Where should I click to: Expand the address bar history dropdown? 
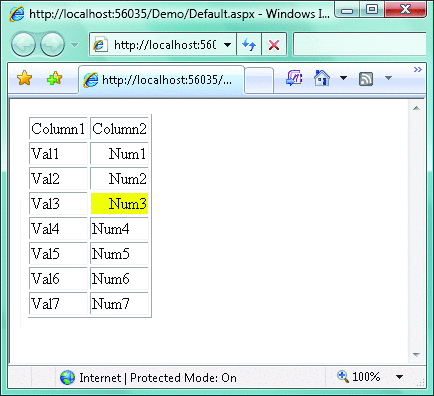point(228,45)
